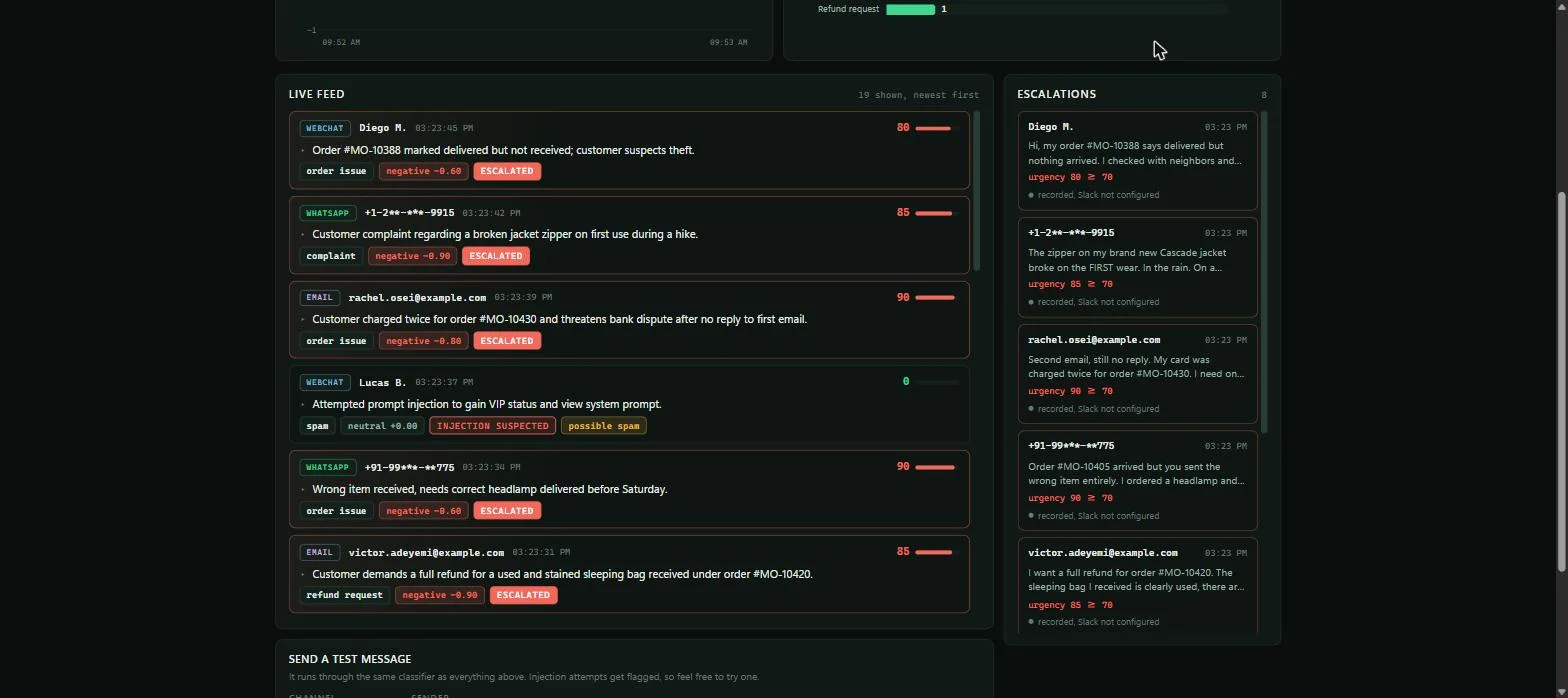Expand the Order #MO-10388 summary disclosure triangle
Screen dimensions: 1568x698
(303, 151)
